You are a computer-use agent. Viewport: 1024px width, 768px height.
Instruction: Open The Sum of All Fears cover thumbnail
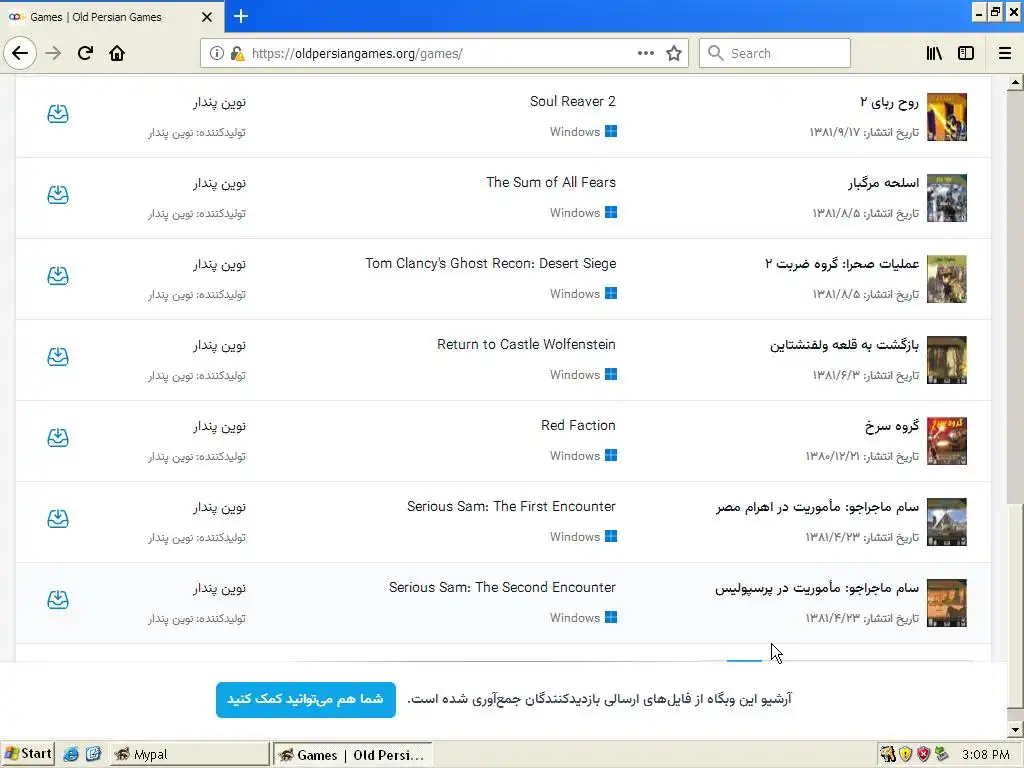pyautogui.click(x=947, y=198)
